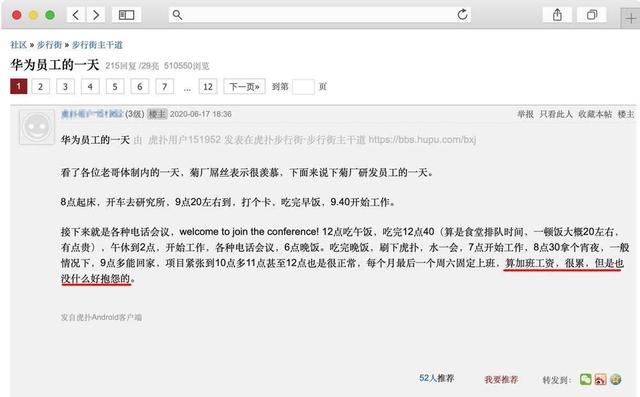Click the 下一页» next page button
The image size is (640, 397).
point(244,86)
